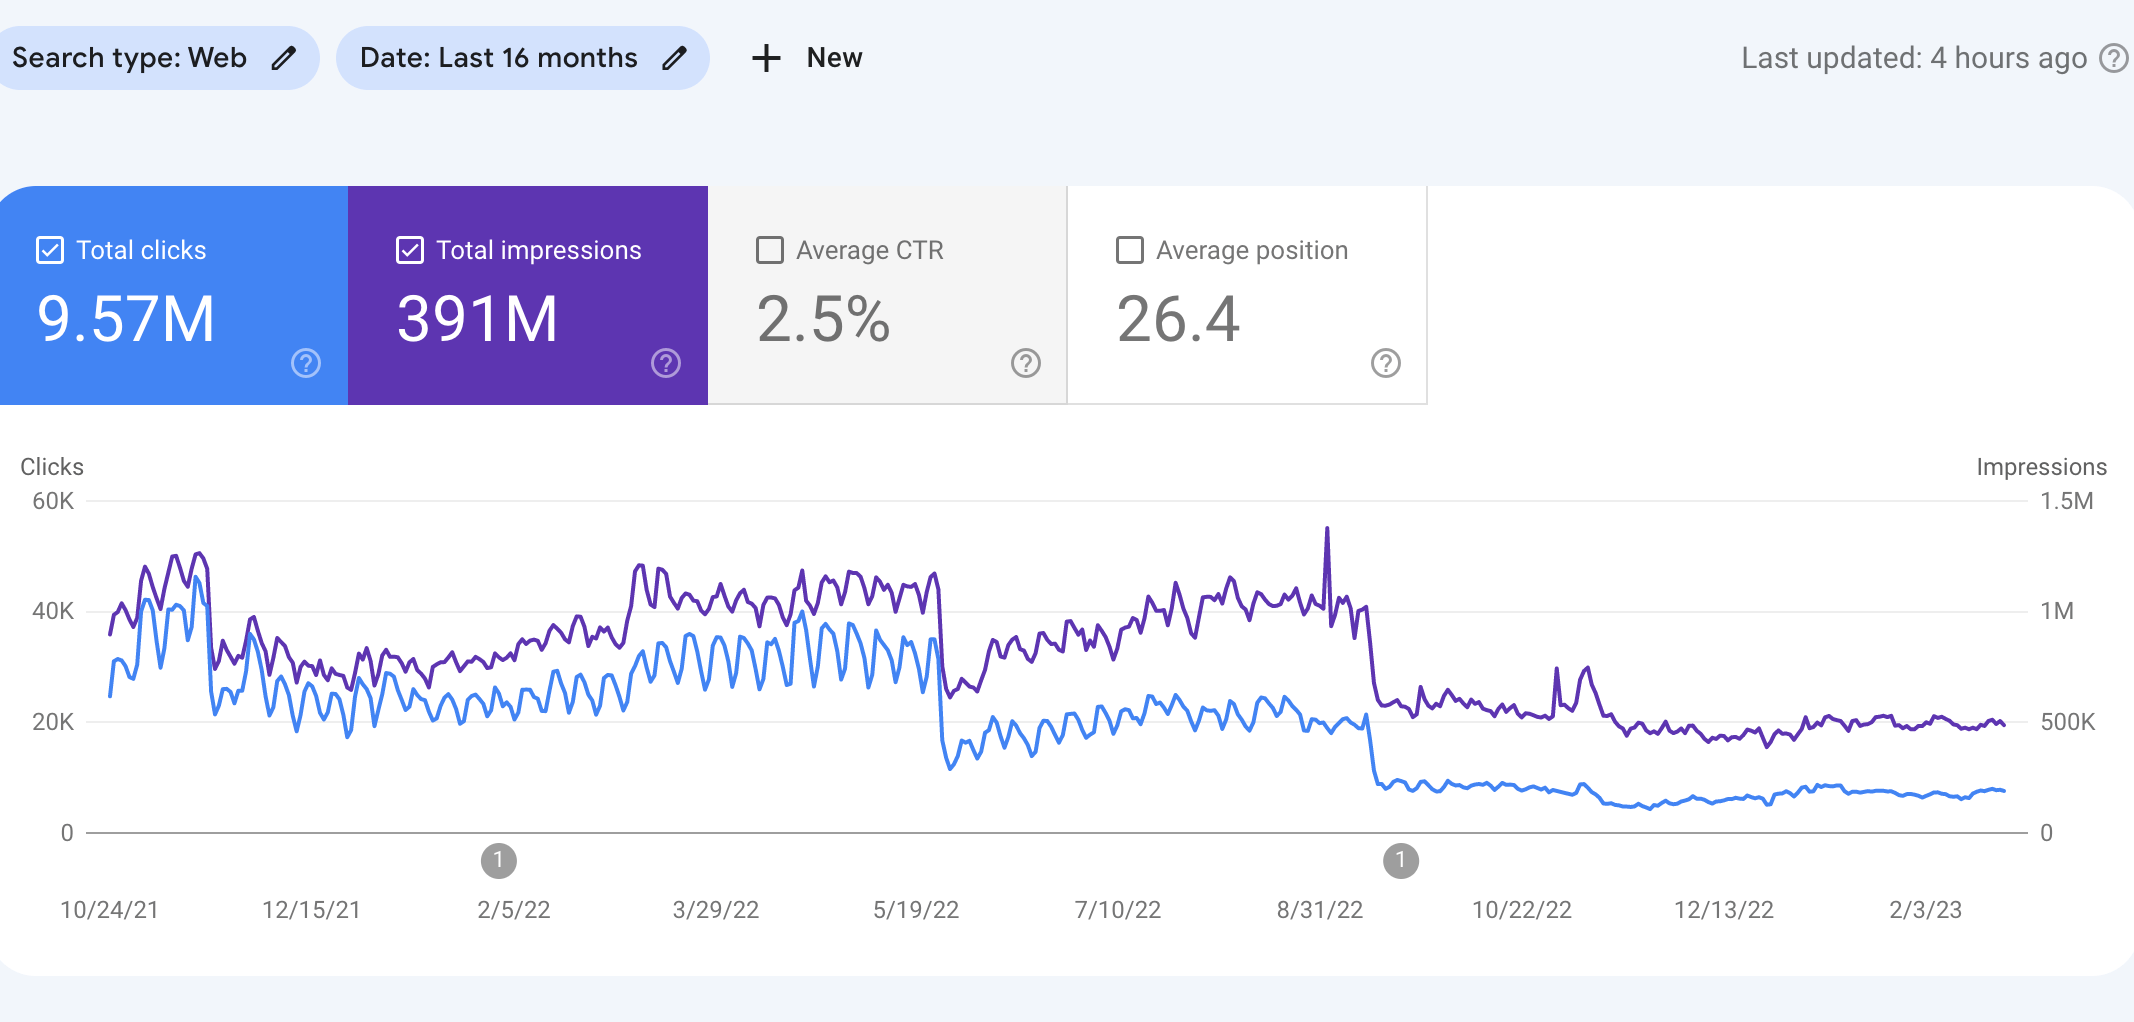Click the Clicks axis title
Screen dimensions: 2134x1022
tap(52, 467)
